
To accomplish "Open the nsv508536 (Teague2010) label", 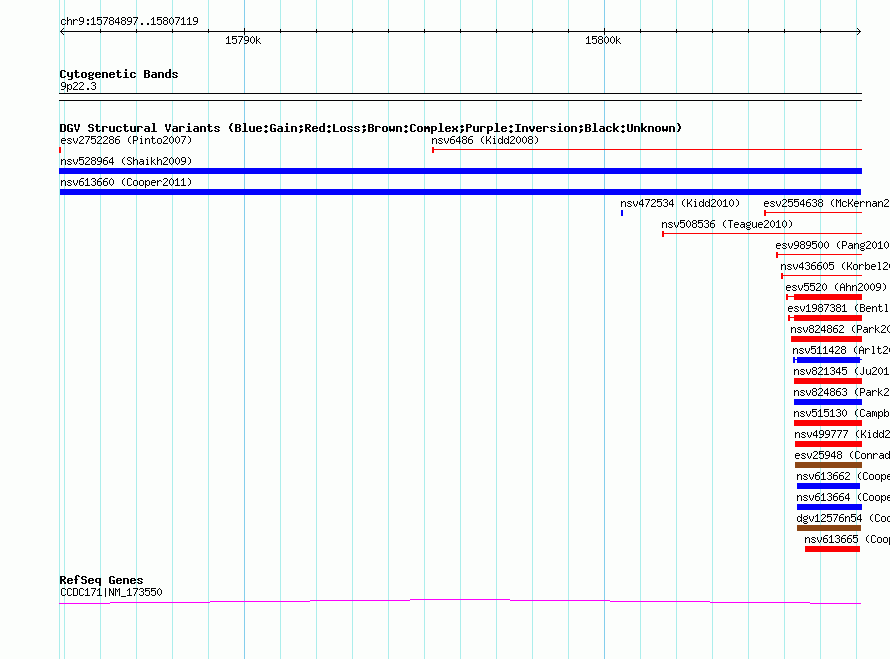I will point(727,224).
